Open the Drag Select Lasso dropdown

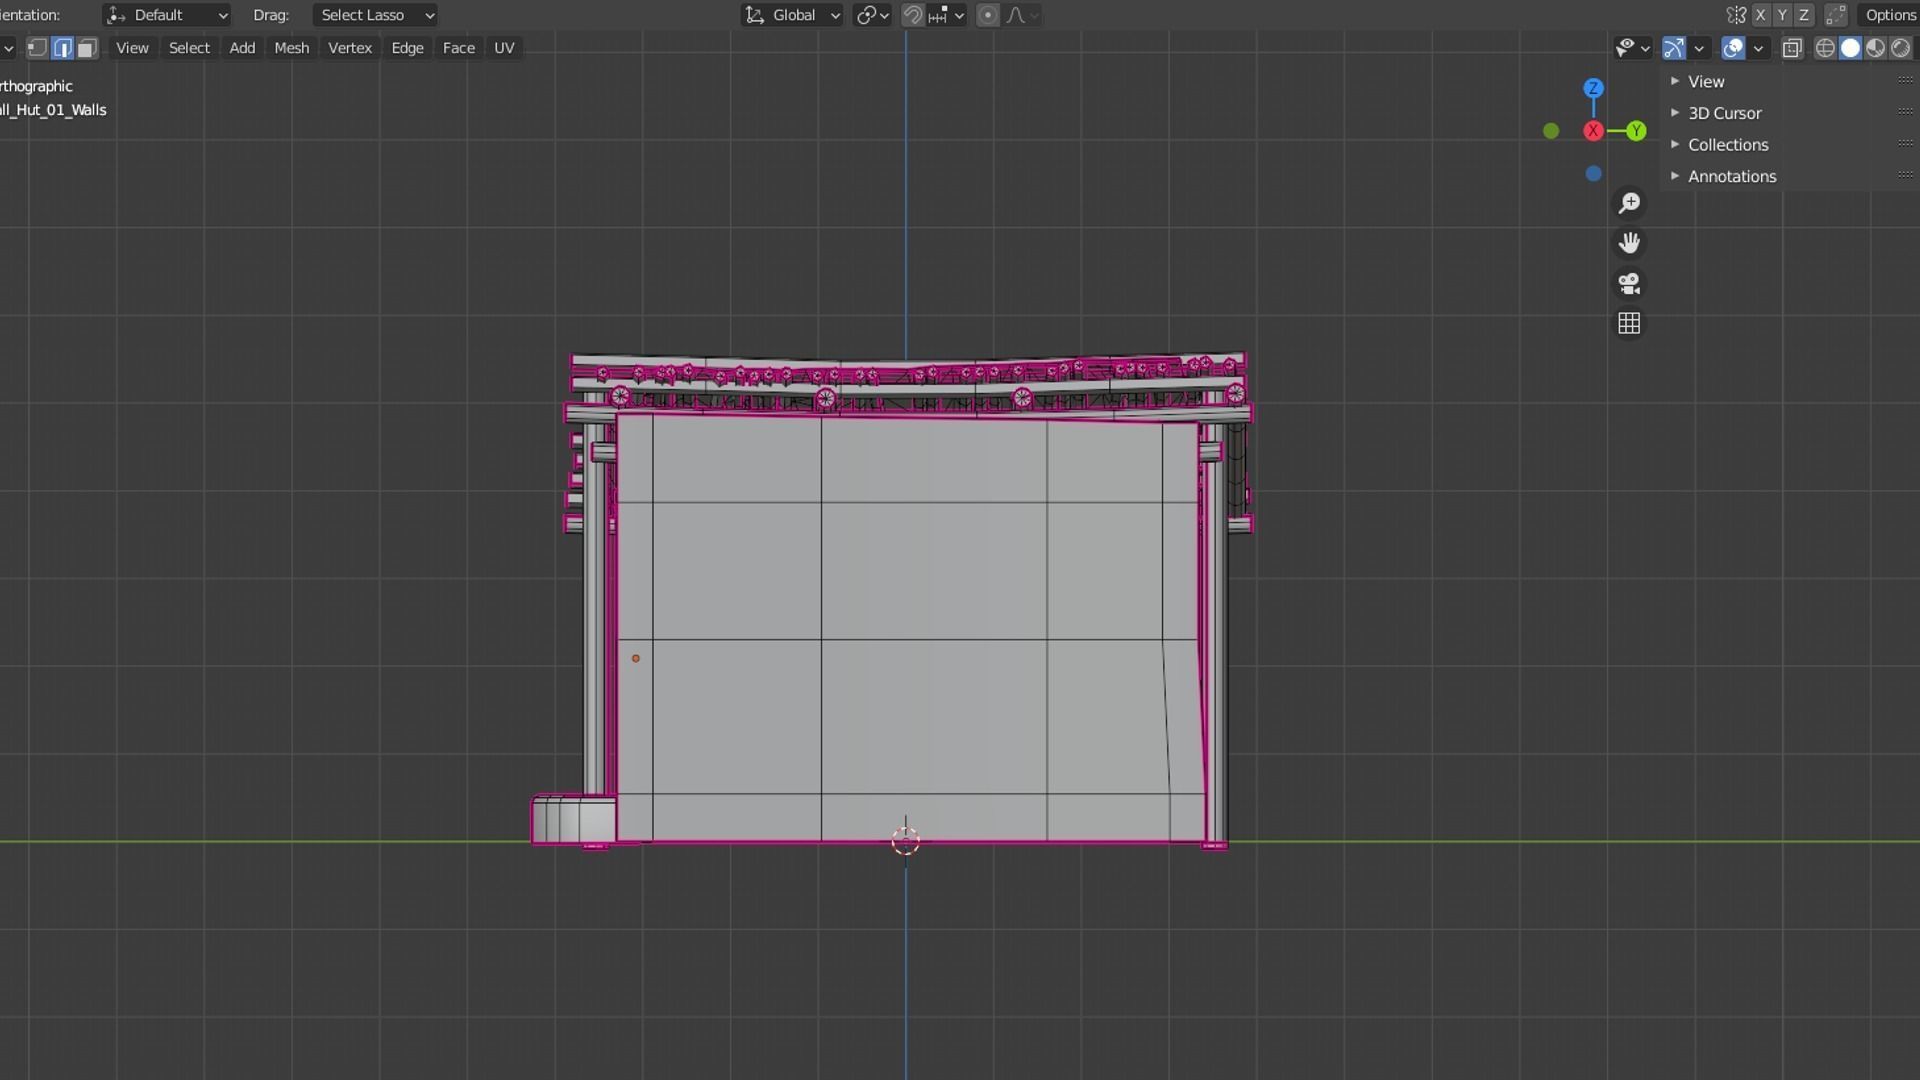375,15
